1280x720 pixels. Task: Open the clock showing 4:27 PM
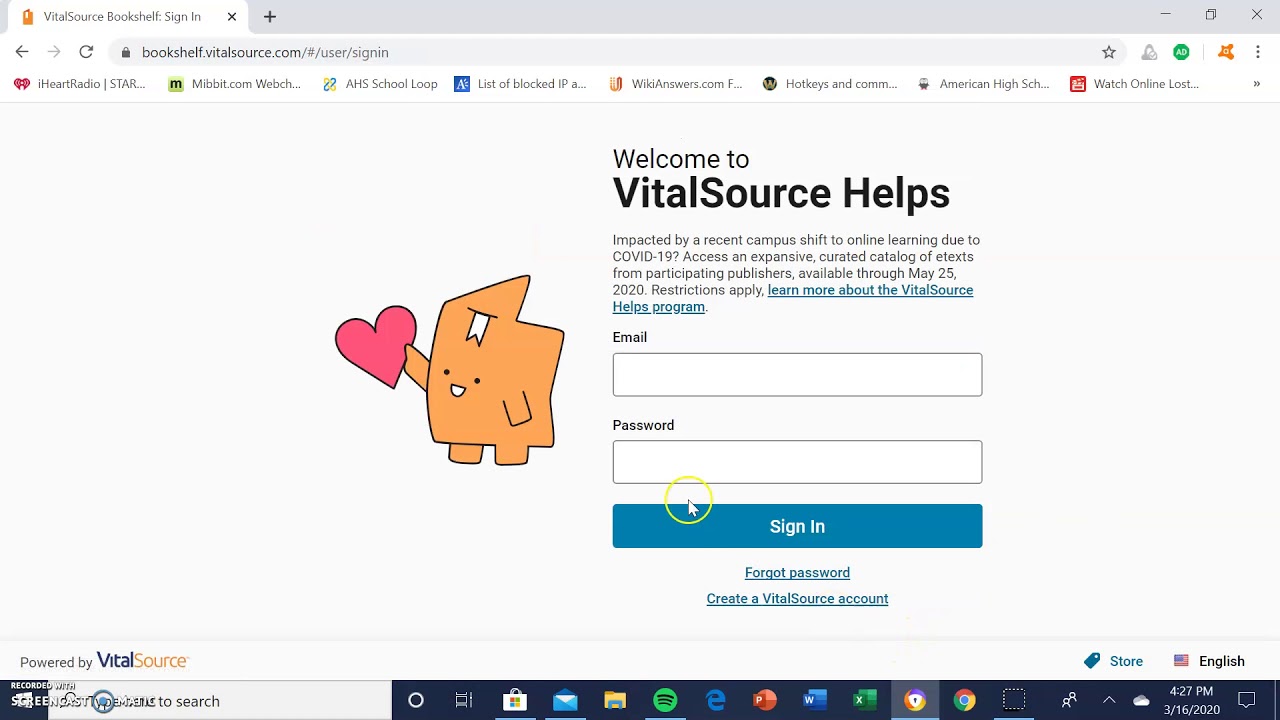1191,701
